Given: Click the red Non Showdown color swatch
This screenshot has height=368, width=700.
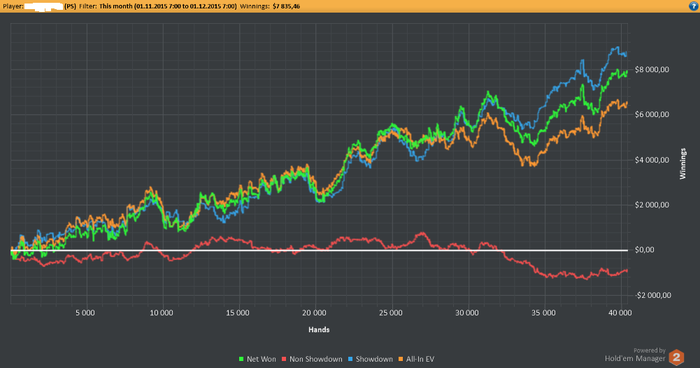Looking at the screenshot, I should 284,359.
